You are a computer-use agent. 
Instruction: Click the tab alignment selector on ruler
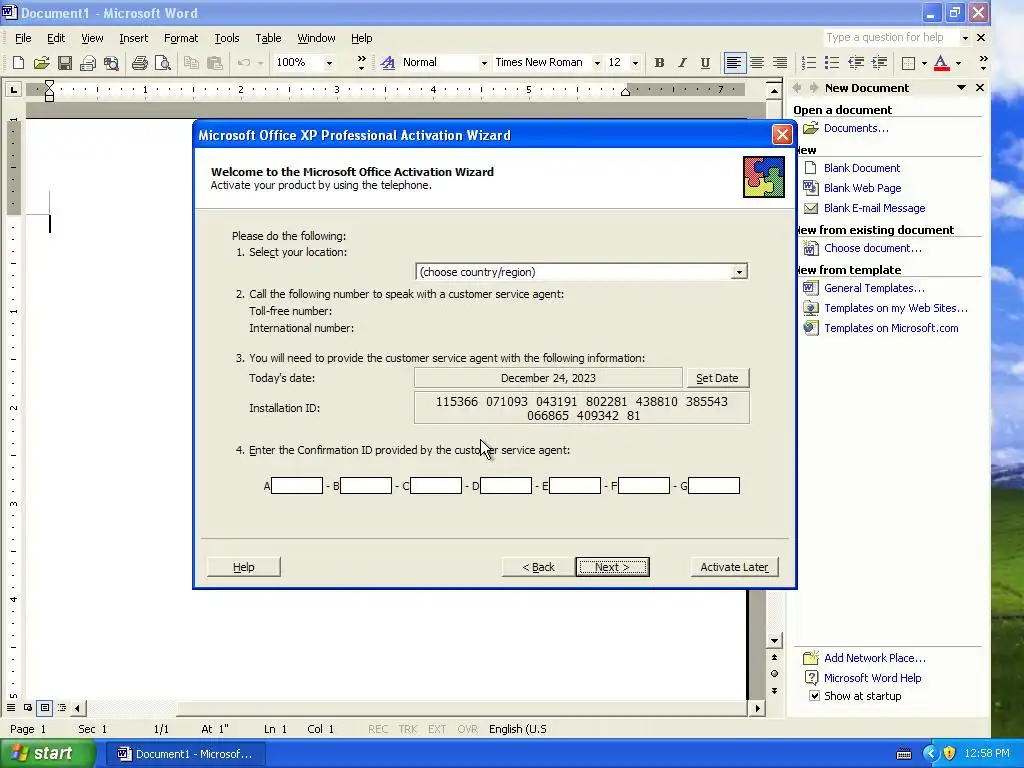(13, 89)
